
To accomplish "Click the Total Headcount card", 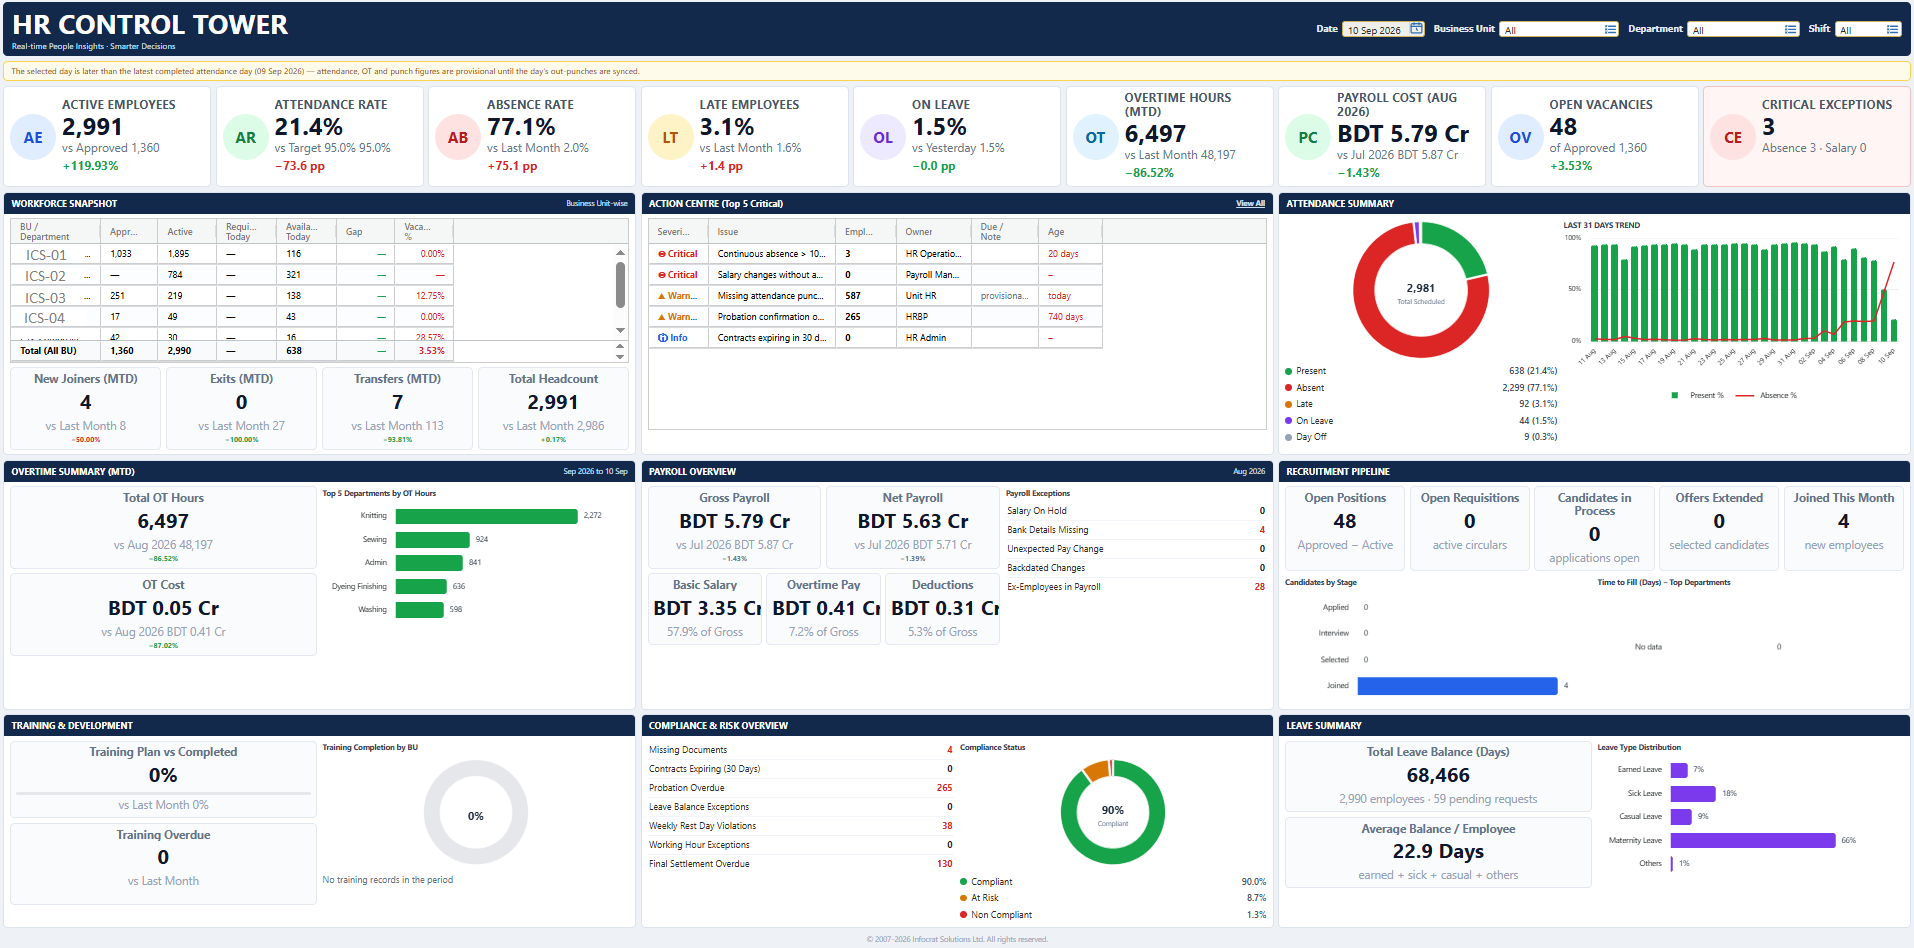I will point(553,408).
